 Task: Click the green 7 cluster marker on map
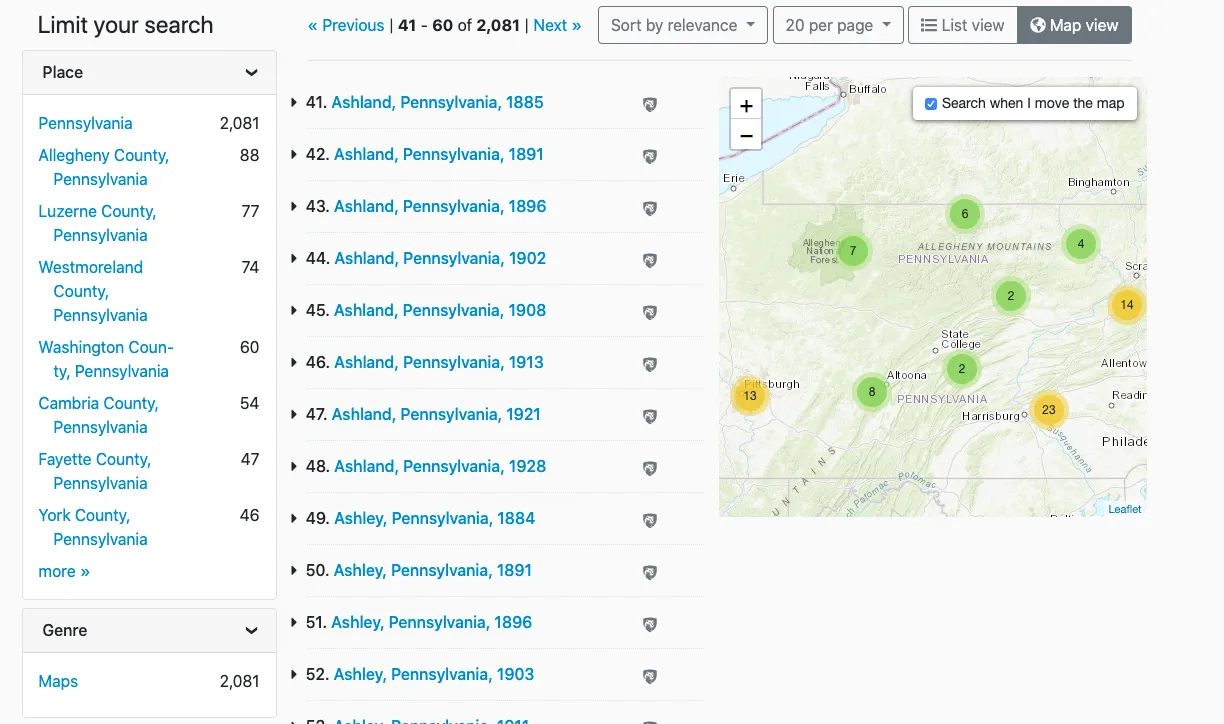(x=852, y=250)
